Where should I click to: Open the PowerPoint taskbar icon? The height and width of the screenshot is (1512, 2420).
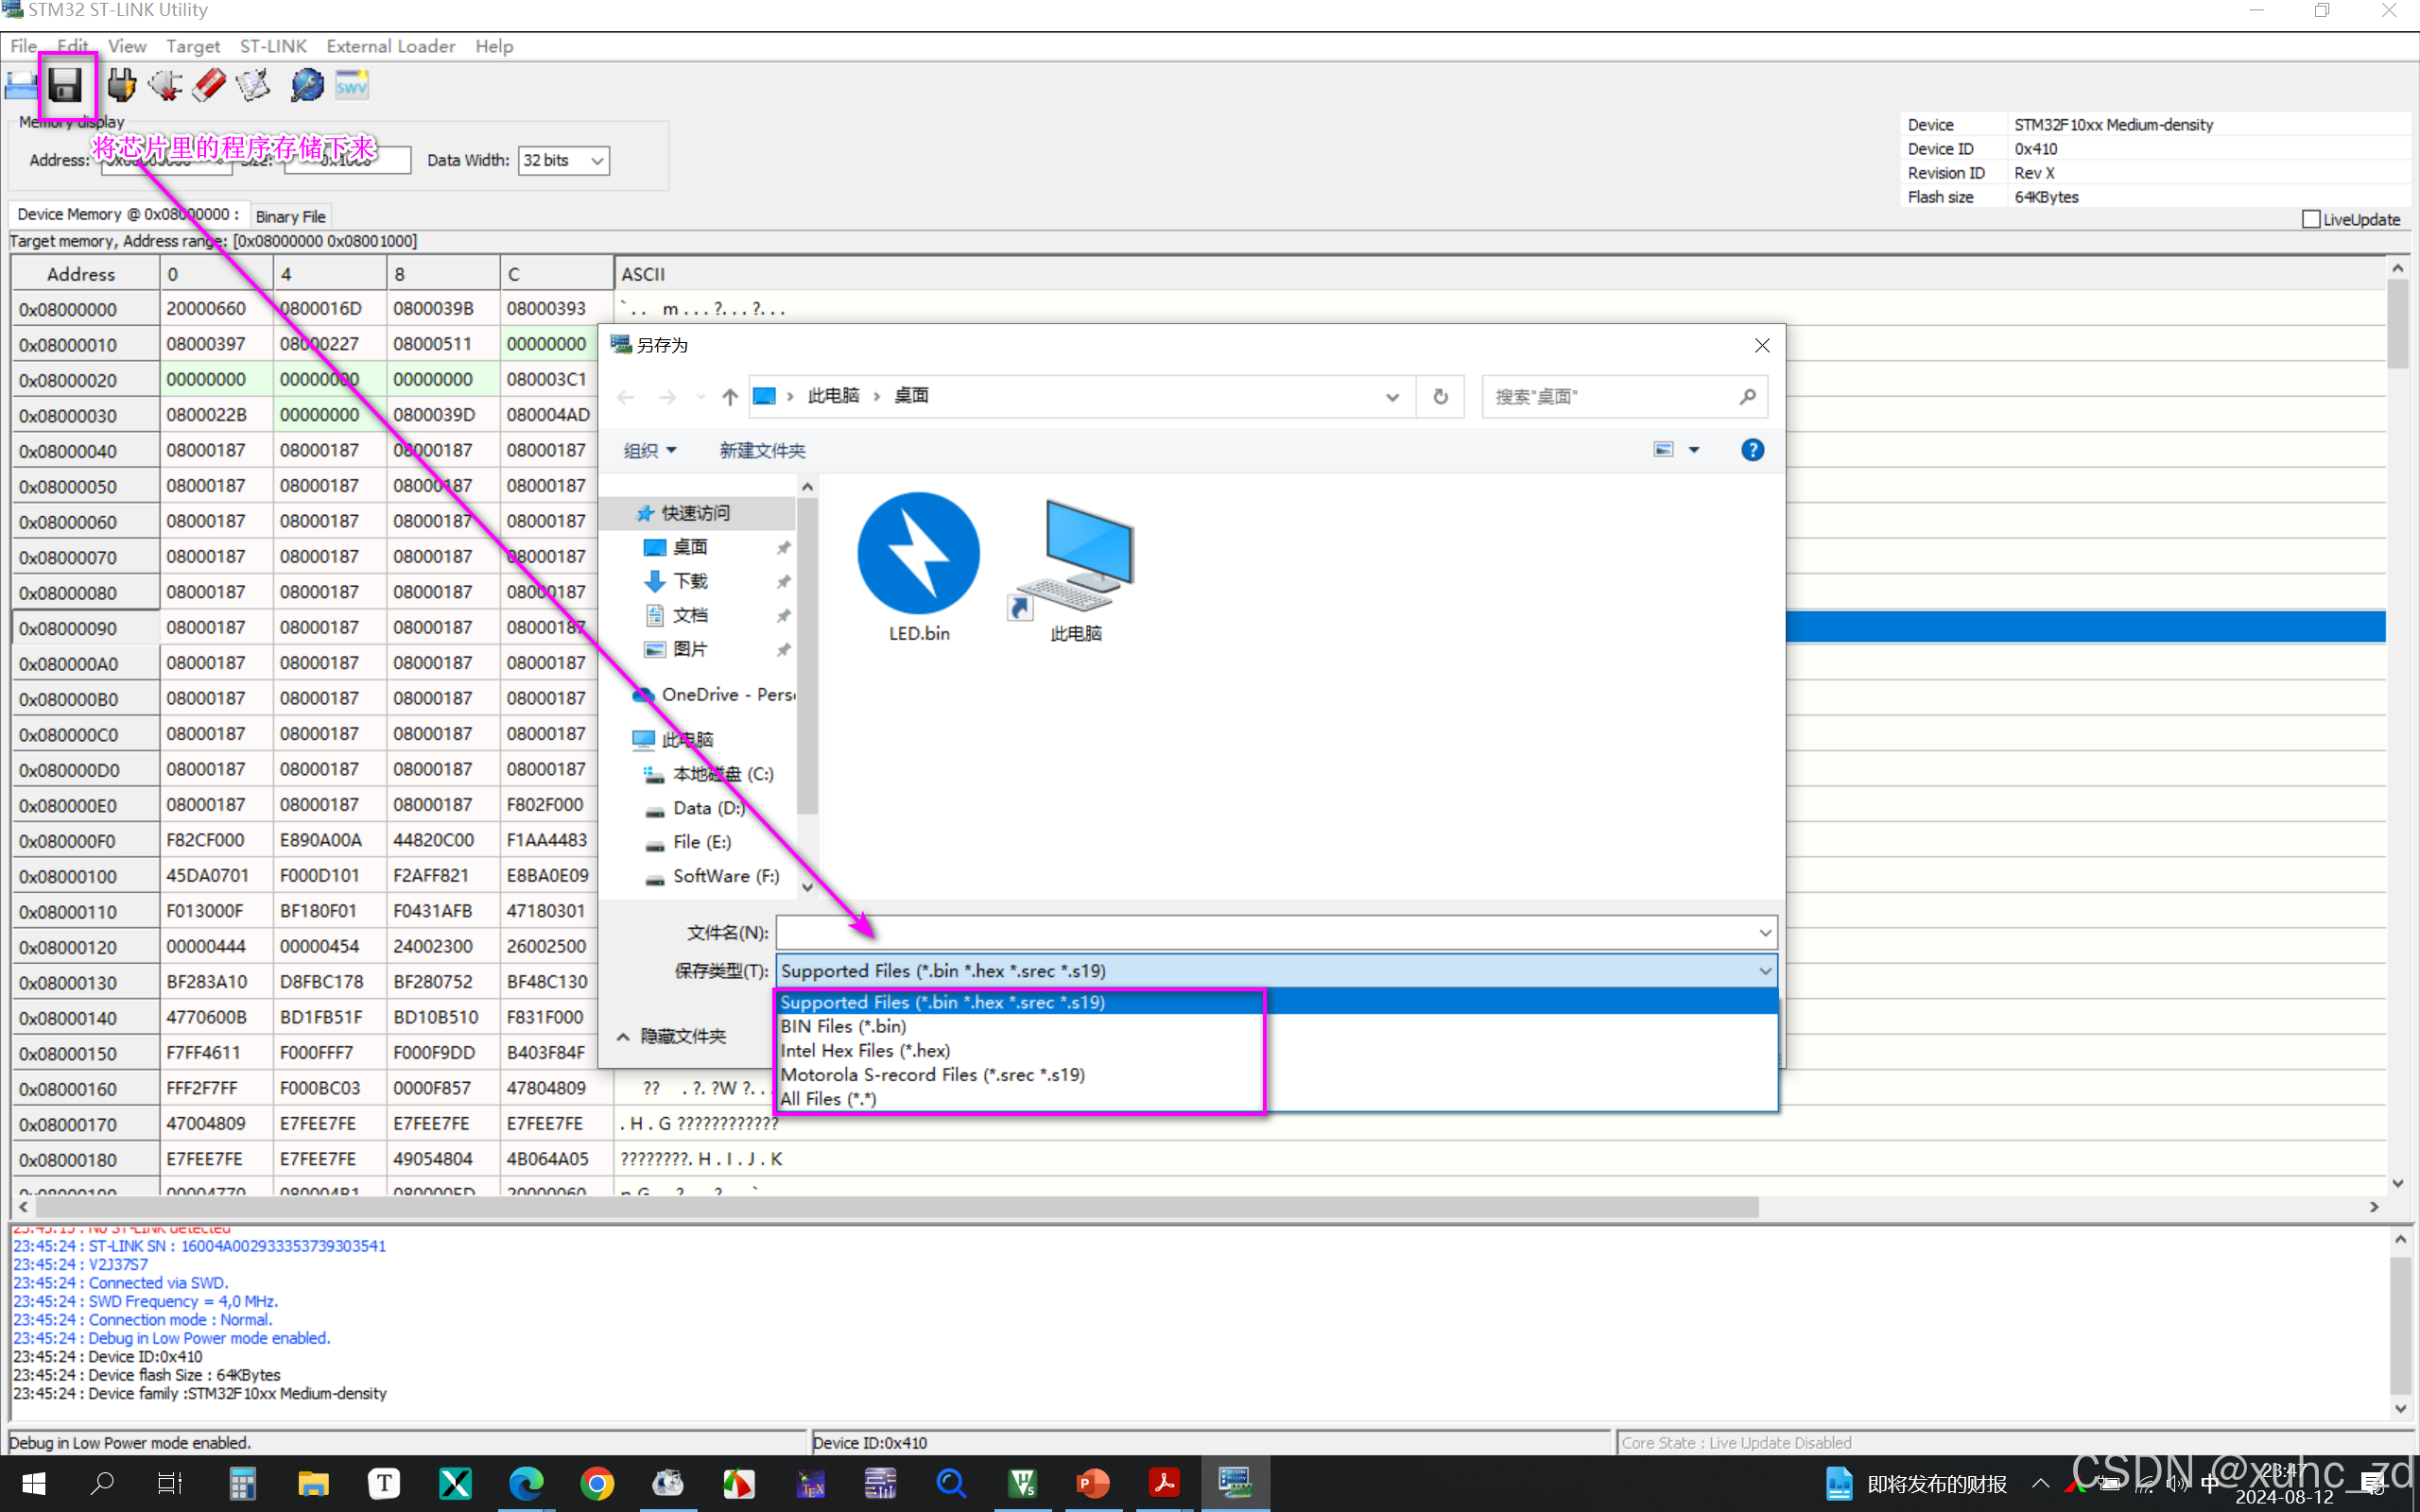coord(1092,1483)
